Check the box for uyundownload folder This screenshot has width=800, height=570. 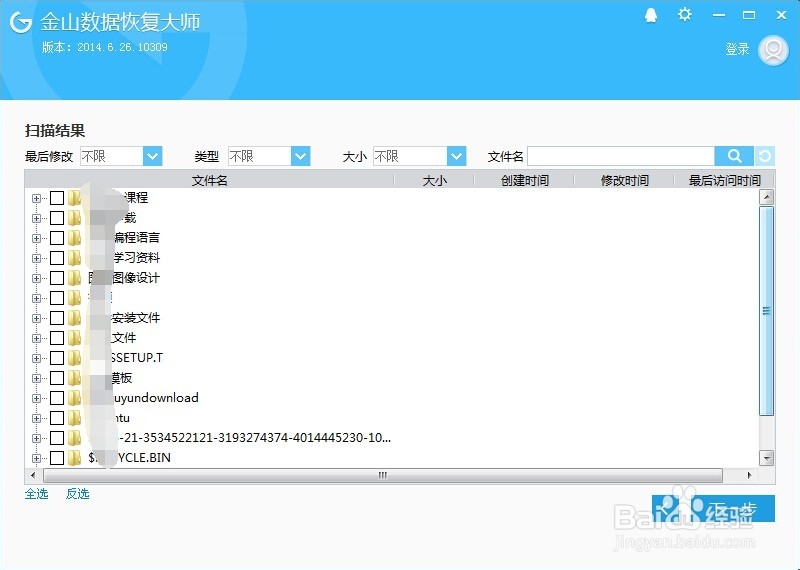(x=57, y=398)
